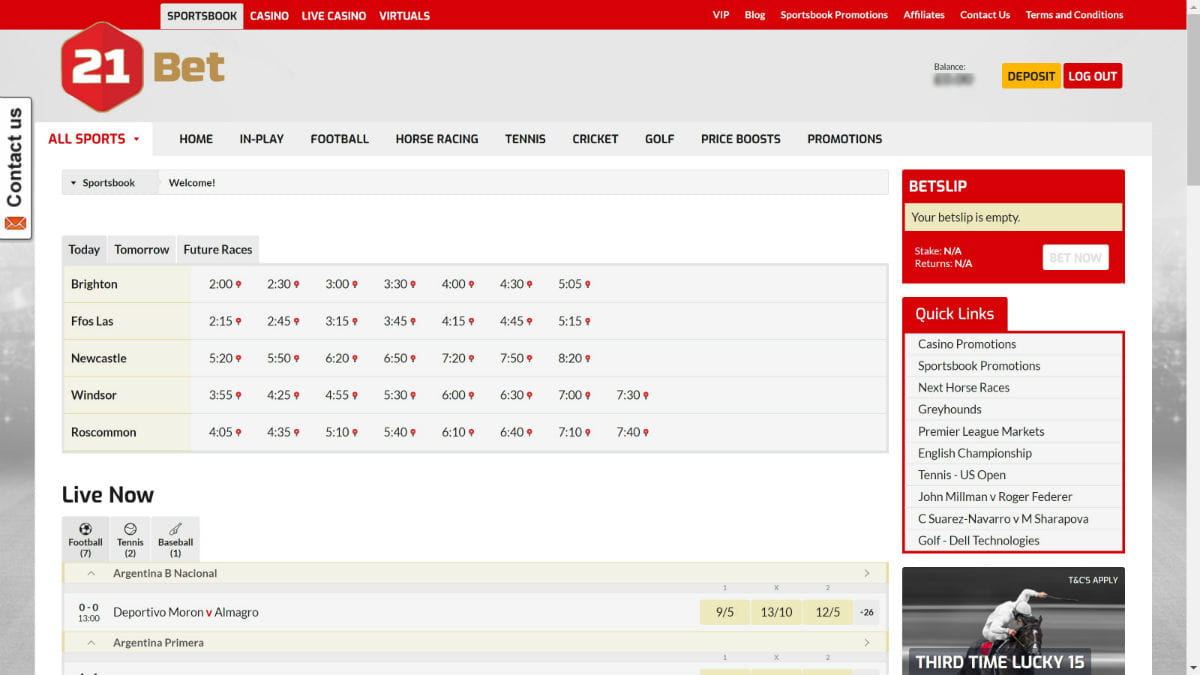The height and width of the screenshot is (675, 1200).
Task: Open Next Horse Races quick link
Action: click(x=964, y=388)
